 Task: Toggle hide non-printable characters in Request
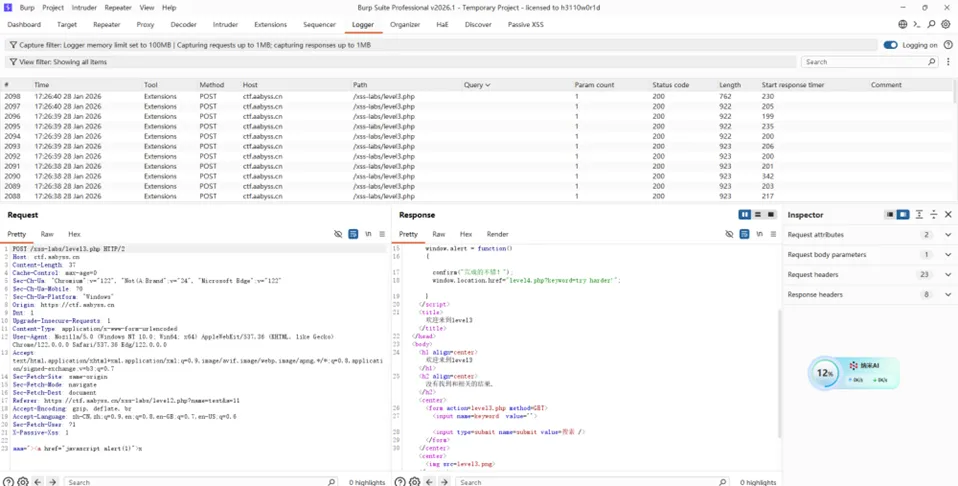coord(338,234)
